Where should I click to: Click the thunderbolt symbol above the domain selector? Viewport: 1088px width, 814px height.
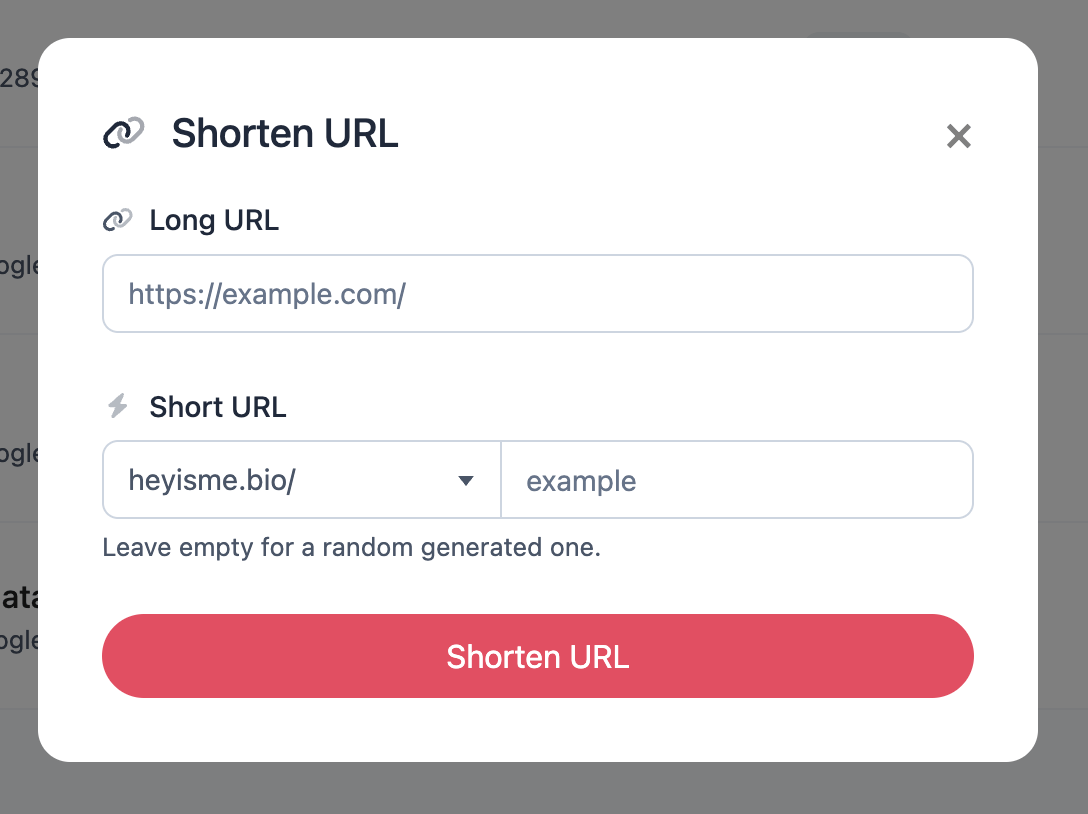[x=118, y=406]
